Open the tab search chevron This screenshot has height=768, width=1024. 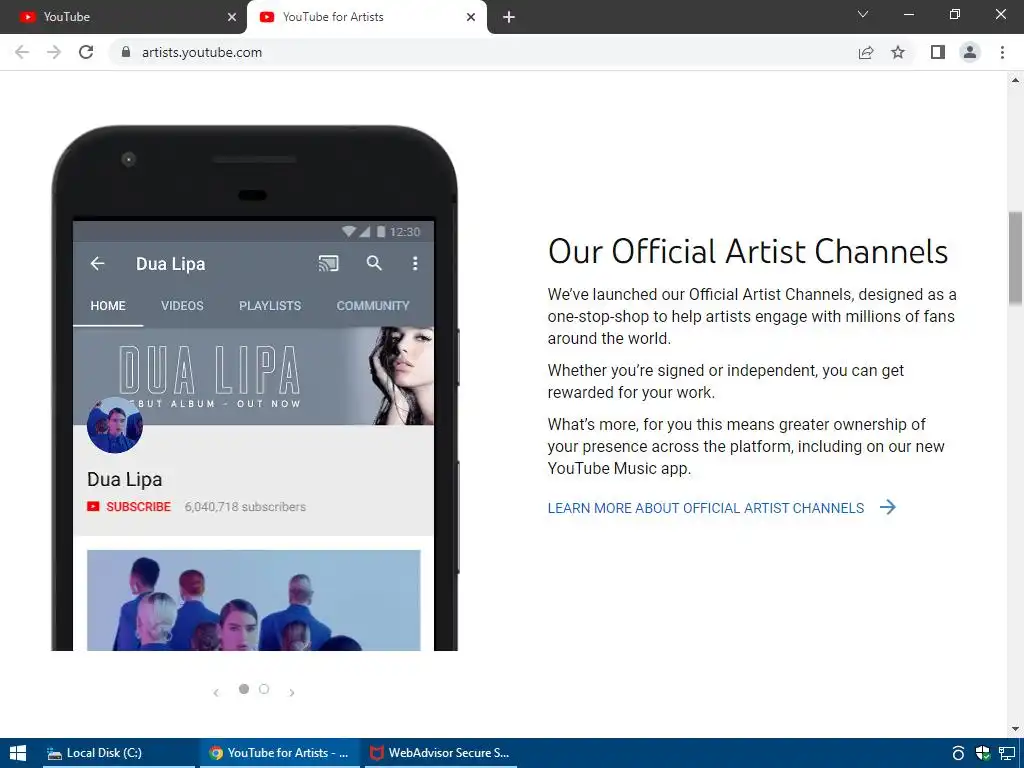coord(863,14)
